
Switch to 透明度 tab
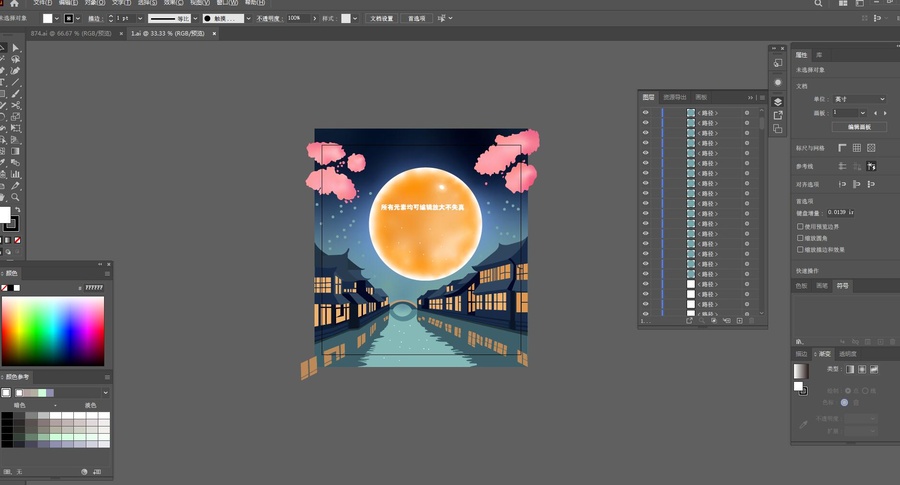(x=848, y=354)
